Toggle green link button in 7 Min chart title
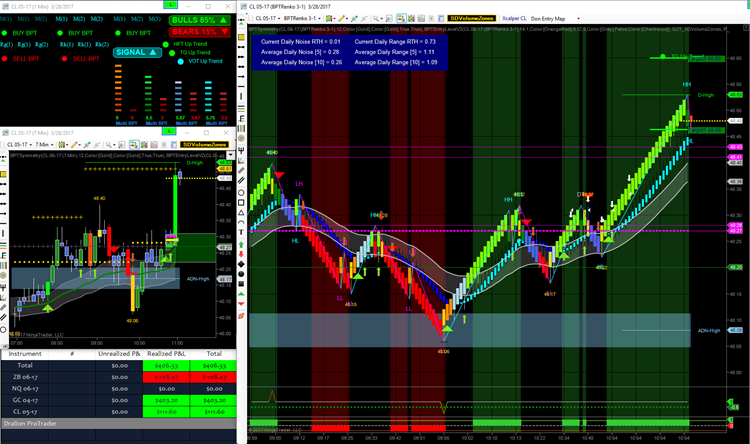 169,132
